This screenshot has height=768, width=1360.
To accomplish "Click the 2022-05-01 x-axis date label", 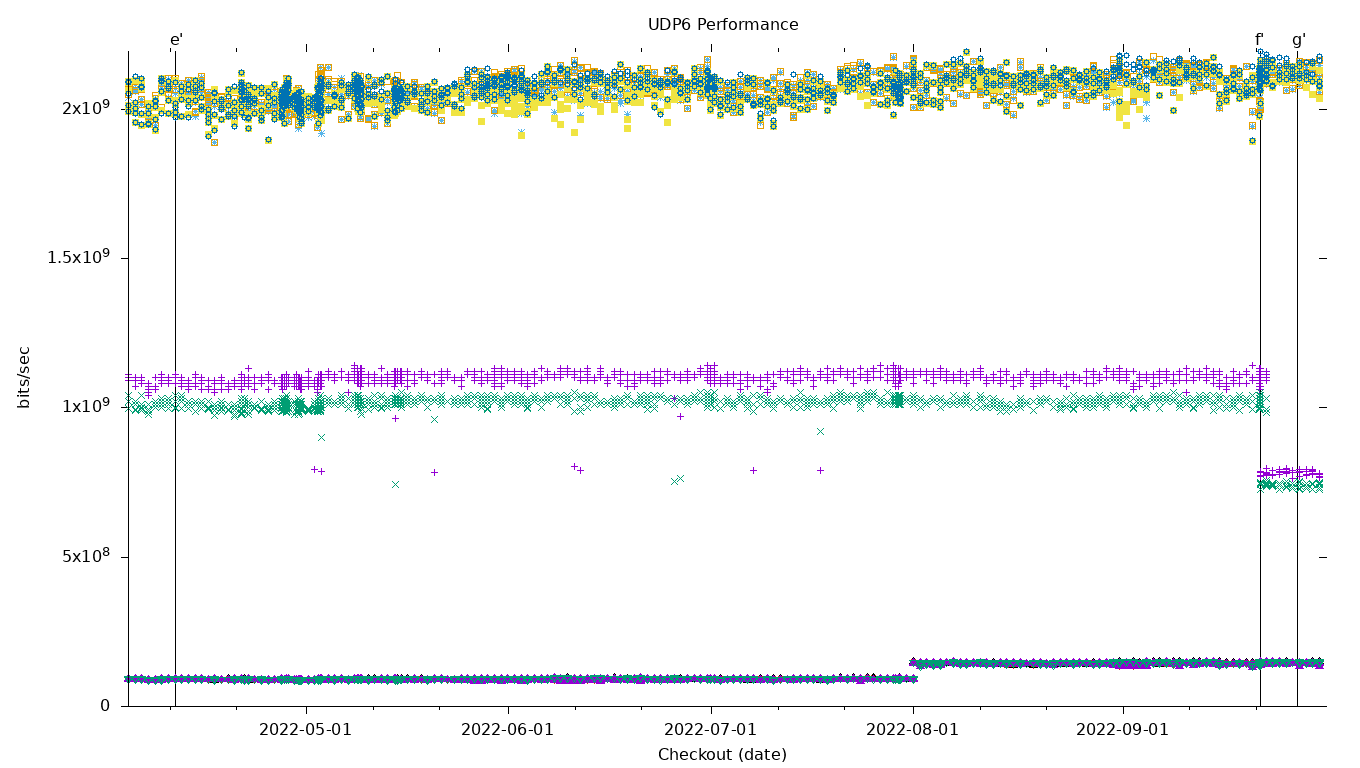I will point(305,730).
